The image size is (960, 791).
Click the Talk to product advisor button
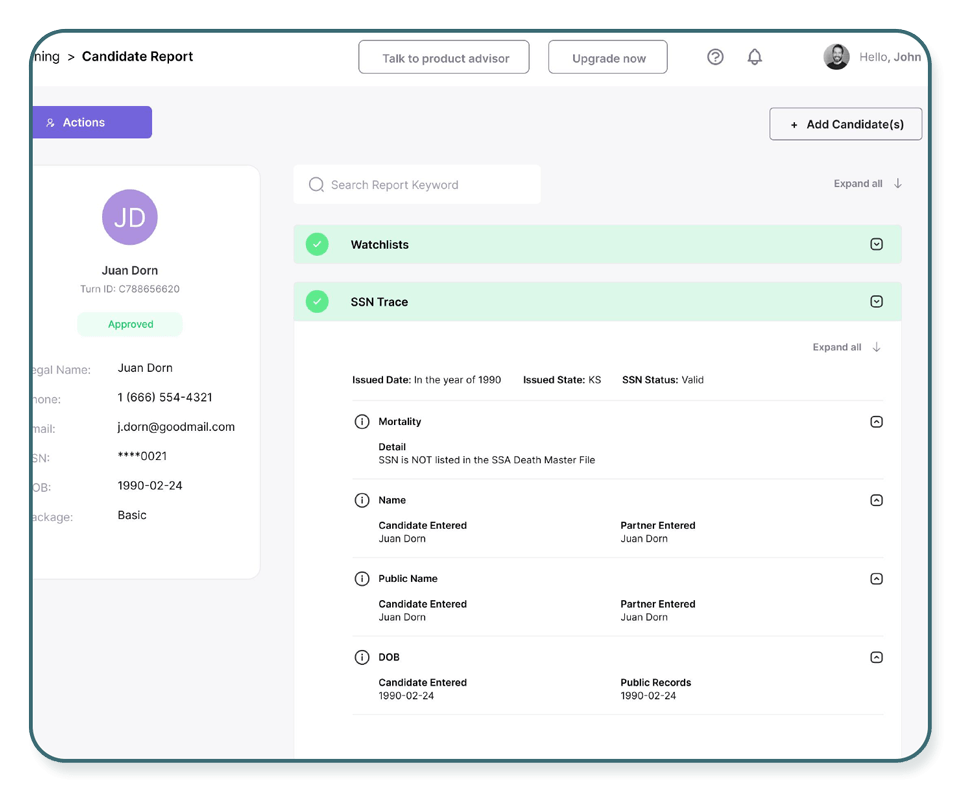click(x=443, y=57)
